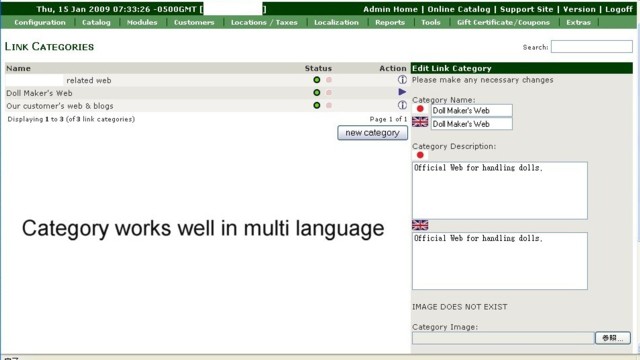Screen dimensions: 640x360
Task: Click the English Category Description textarea
Action: point(500,261)
